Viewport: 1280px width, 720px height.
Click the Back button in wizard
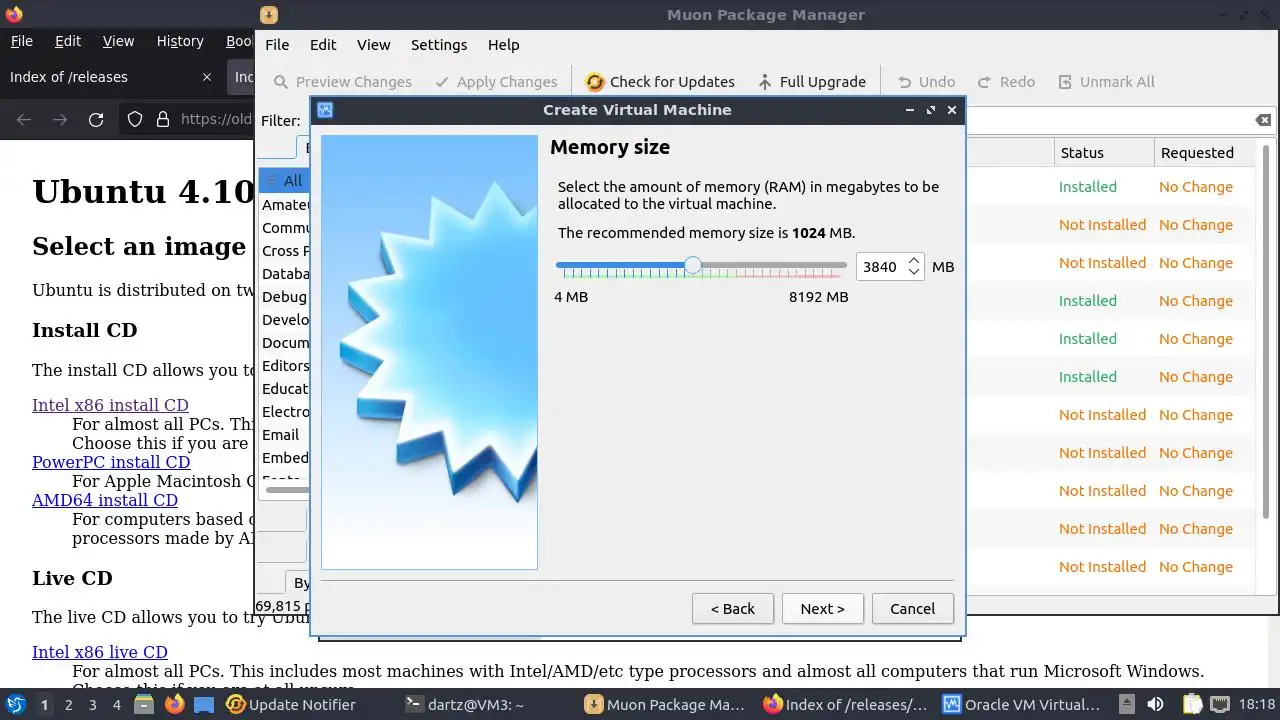732,608
